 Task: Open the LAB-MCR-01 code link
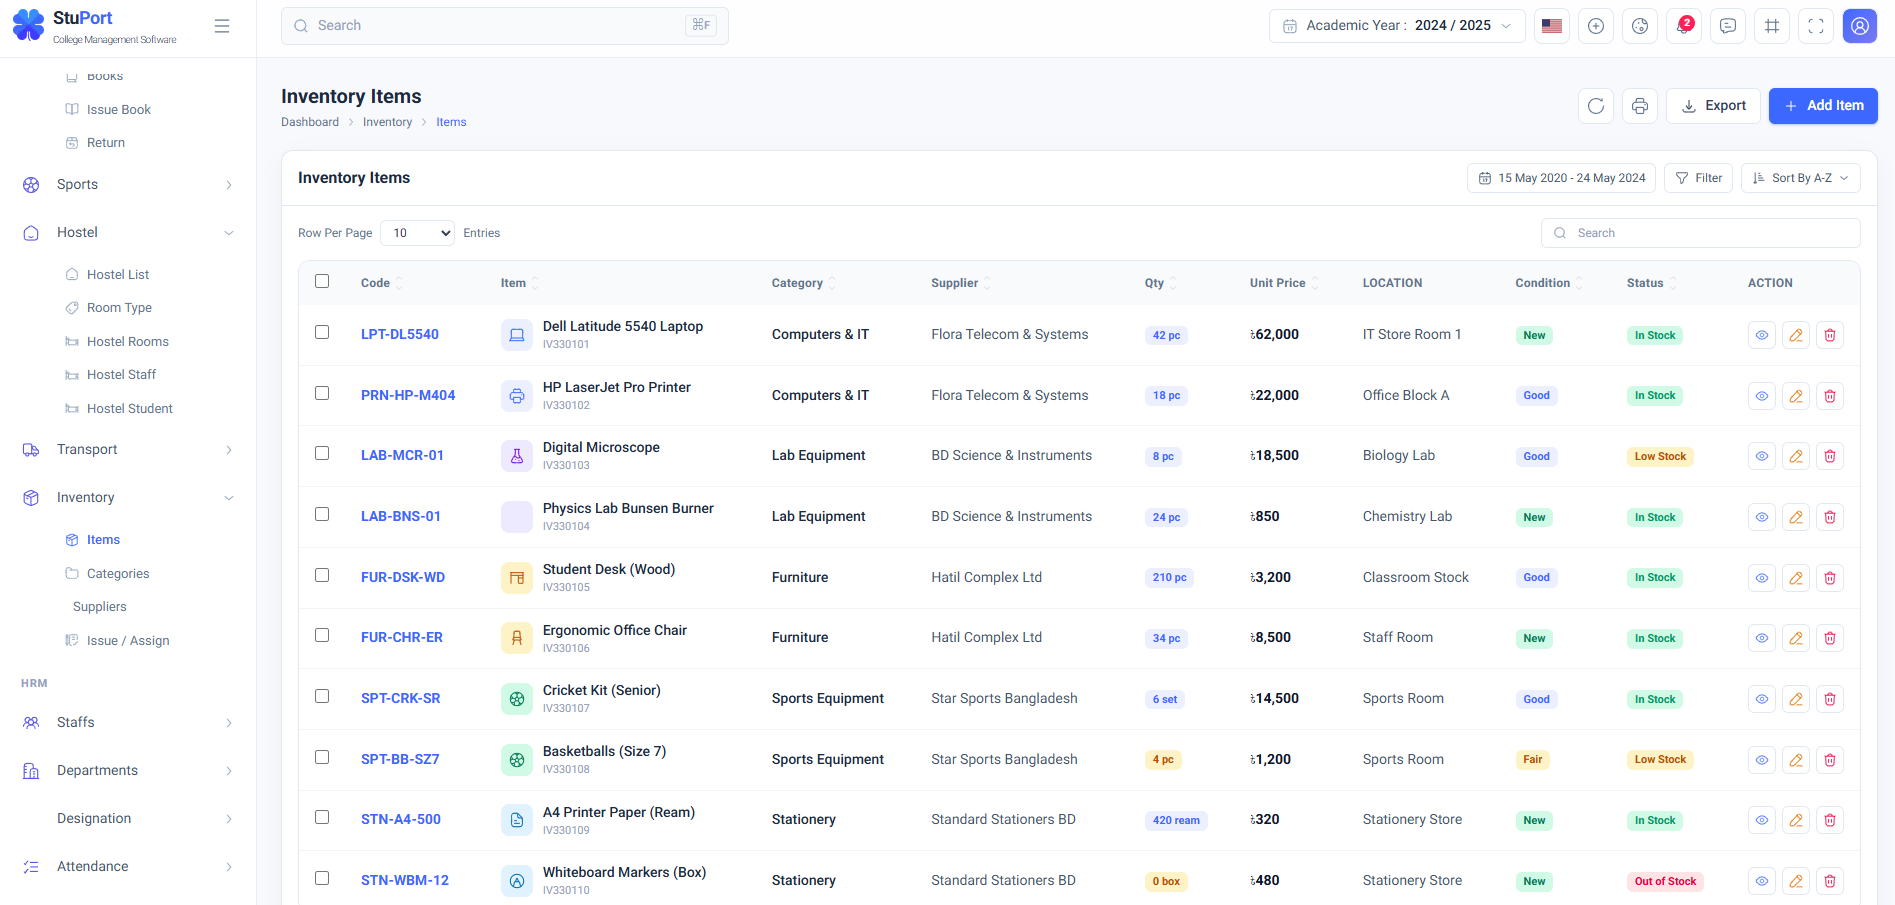[x=402, y=456]
